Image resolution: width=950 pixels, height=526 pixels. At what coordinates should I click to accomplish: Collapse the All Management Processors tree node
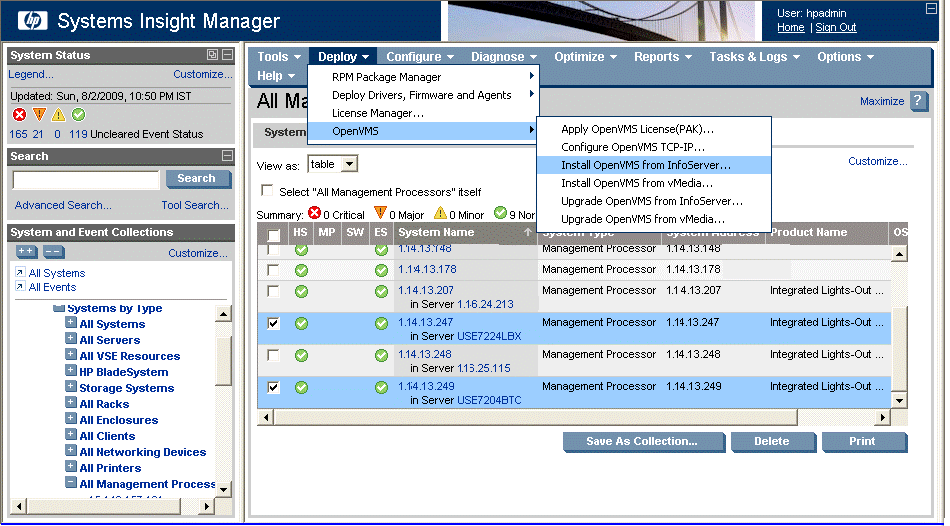71,482
